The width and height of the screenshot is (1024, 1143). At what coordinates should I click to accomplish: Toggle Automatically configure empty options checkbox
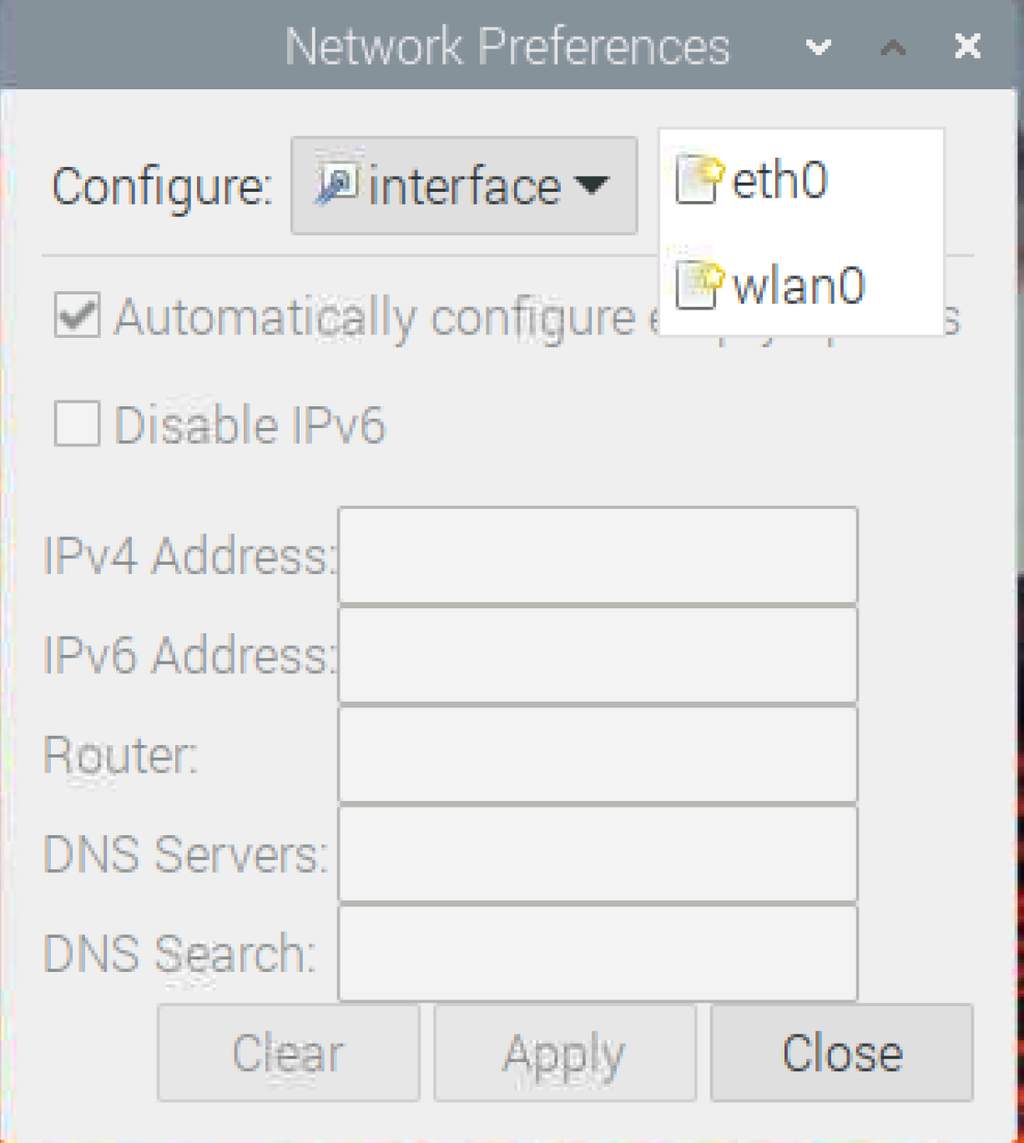(x=77, y=315)
